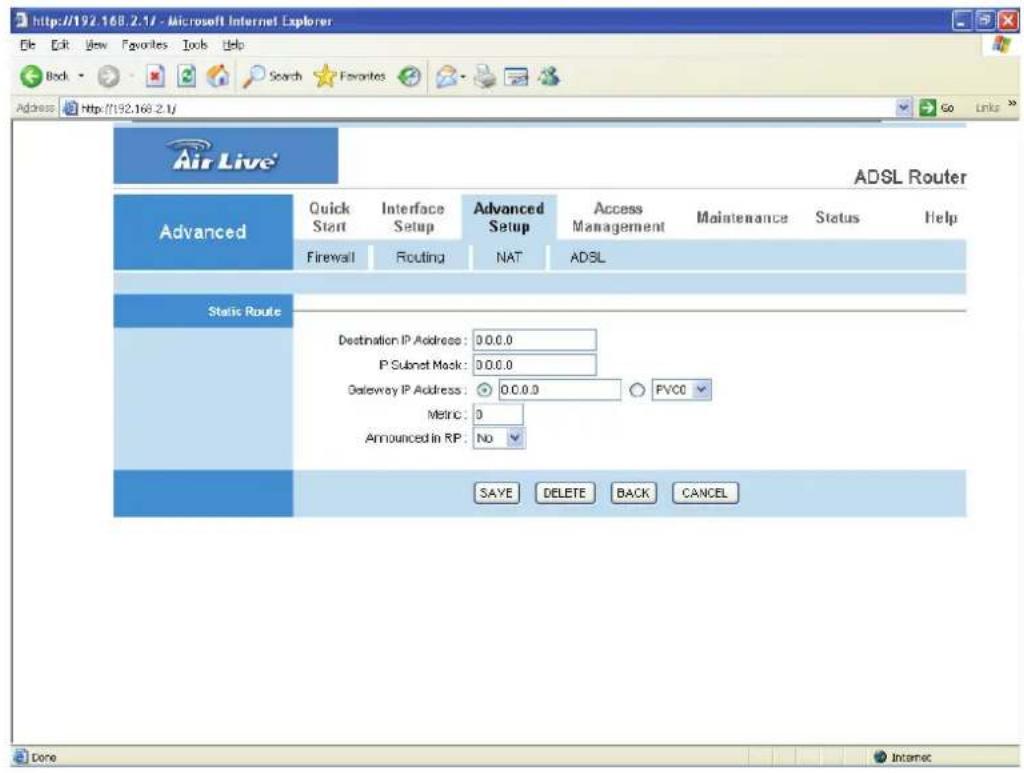Click the Destination IP Address field
The height and width of the screenshot is (773, 1024).
[534, 340]
